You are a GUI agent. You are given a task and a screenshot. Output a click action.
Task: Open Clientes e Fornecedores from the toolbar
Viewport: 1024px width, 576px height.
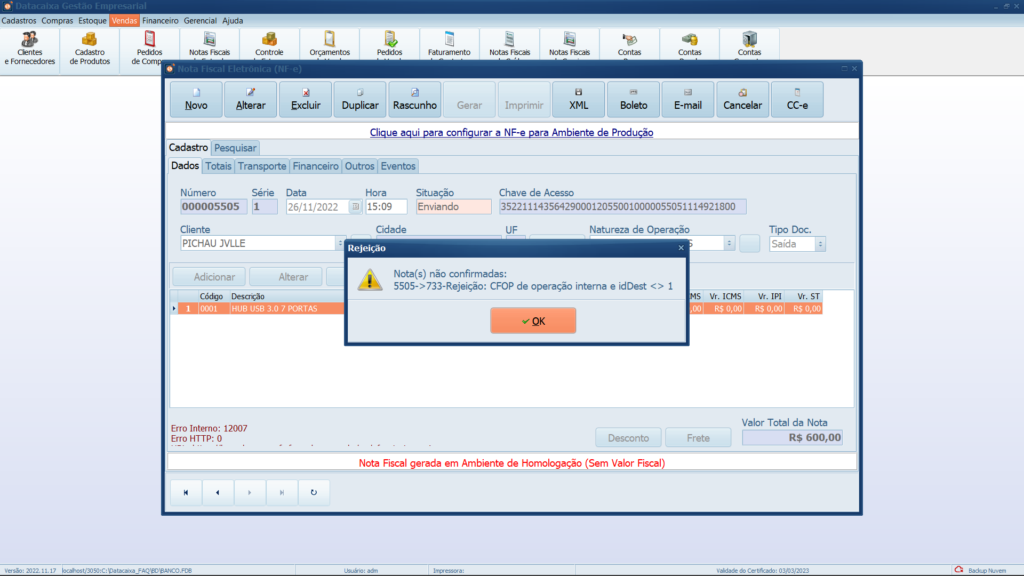30,48
